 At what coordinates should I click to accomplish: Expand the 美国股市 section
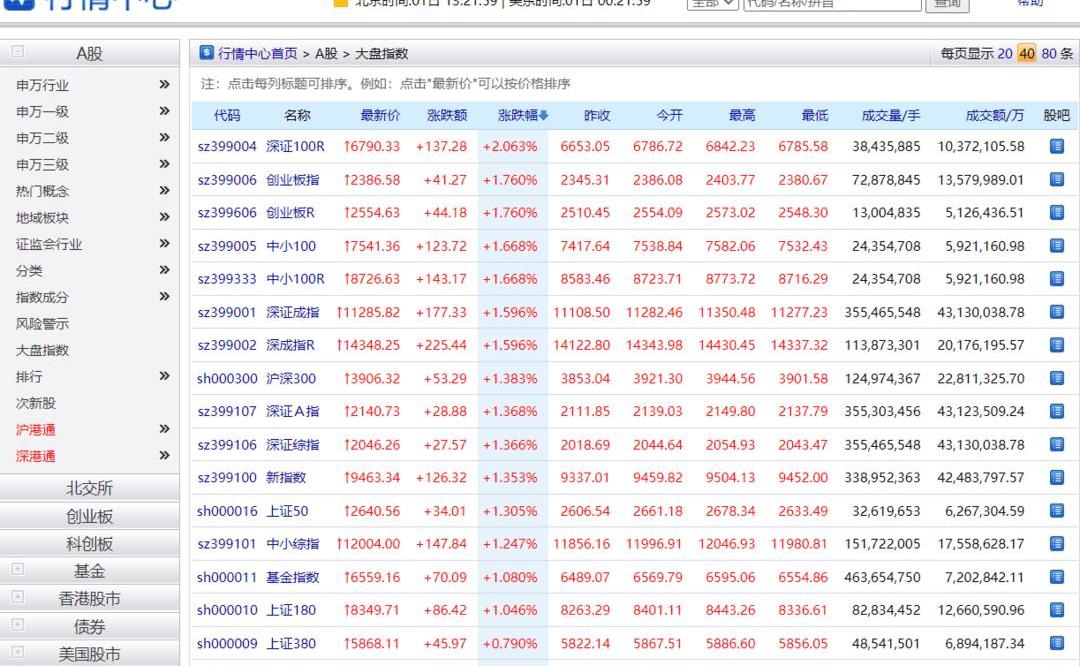coord(18,652)
